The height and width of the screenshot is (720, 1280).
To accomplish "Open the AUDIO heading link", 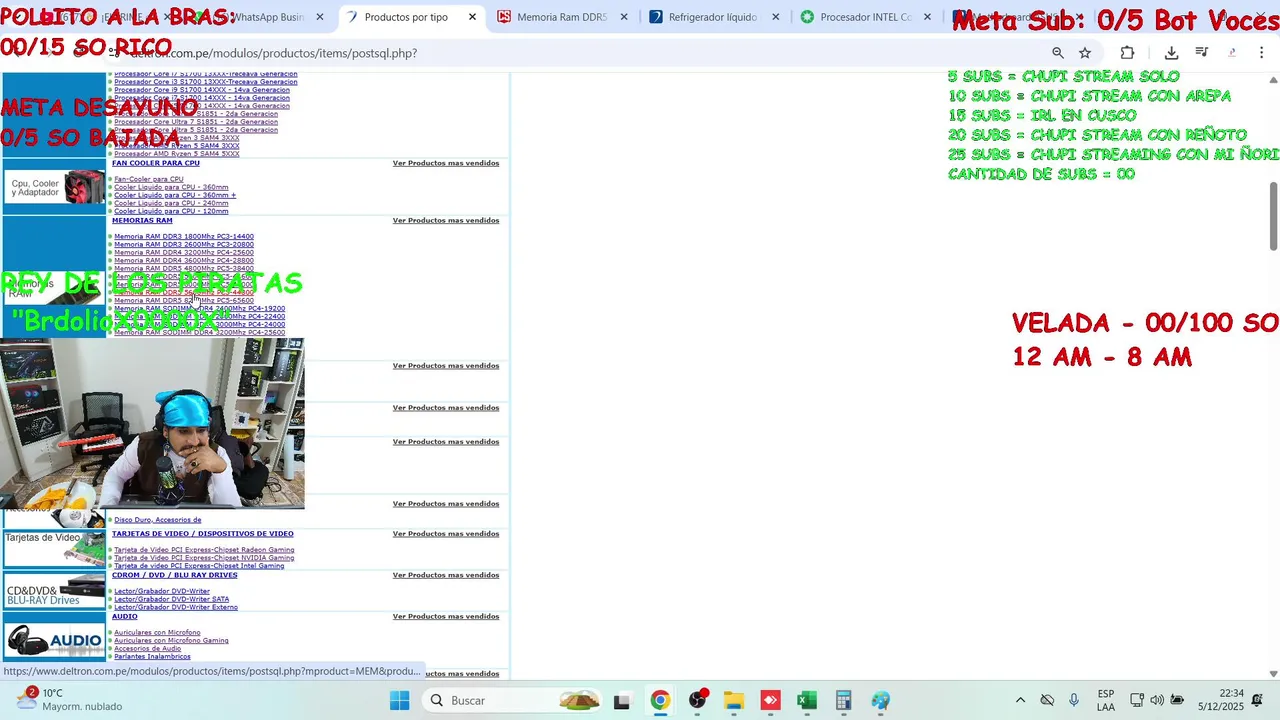I will point(125,616).
